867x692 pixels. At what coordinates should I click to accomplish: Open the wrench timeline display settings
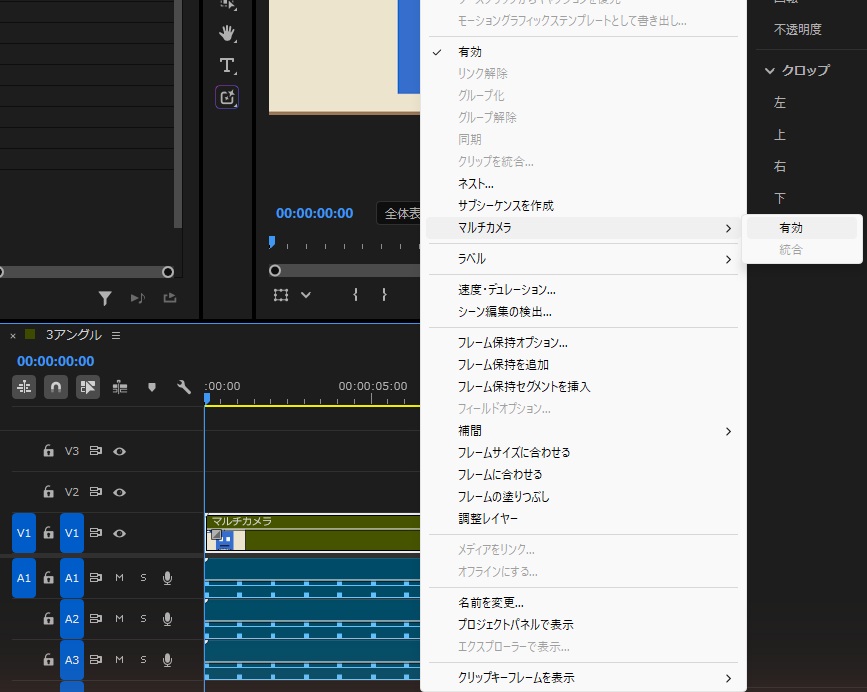pyautogui.click(x=184, y=387)
